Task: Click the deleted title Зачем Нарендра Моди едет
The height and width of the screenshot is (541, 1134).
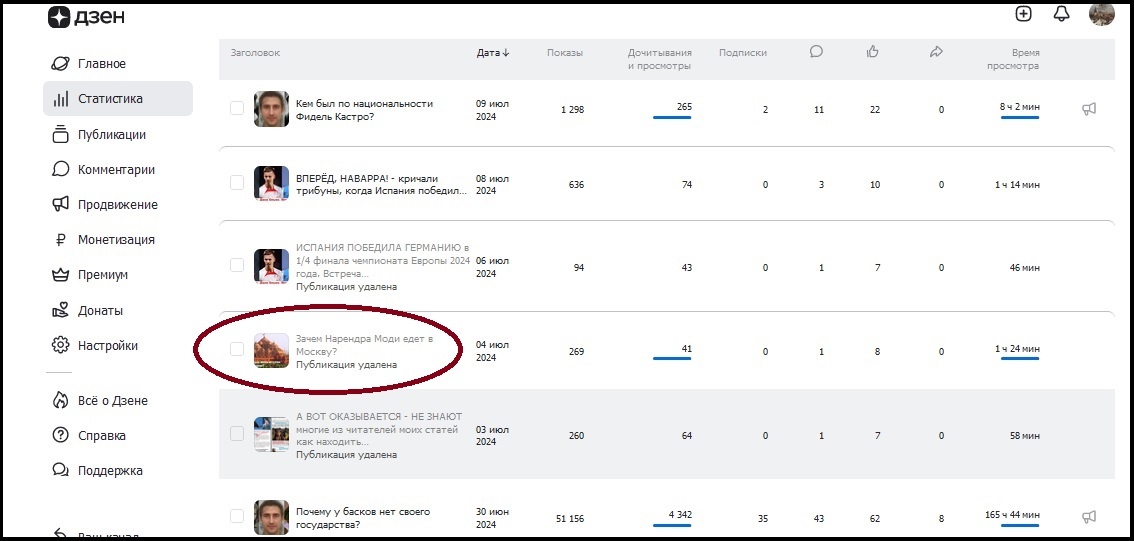Action: [364, 345]
